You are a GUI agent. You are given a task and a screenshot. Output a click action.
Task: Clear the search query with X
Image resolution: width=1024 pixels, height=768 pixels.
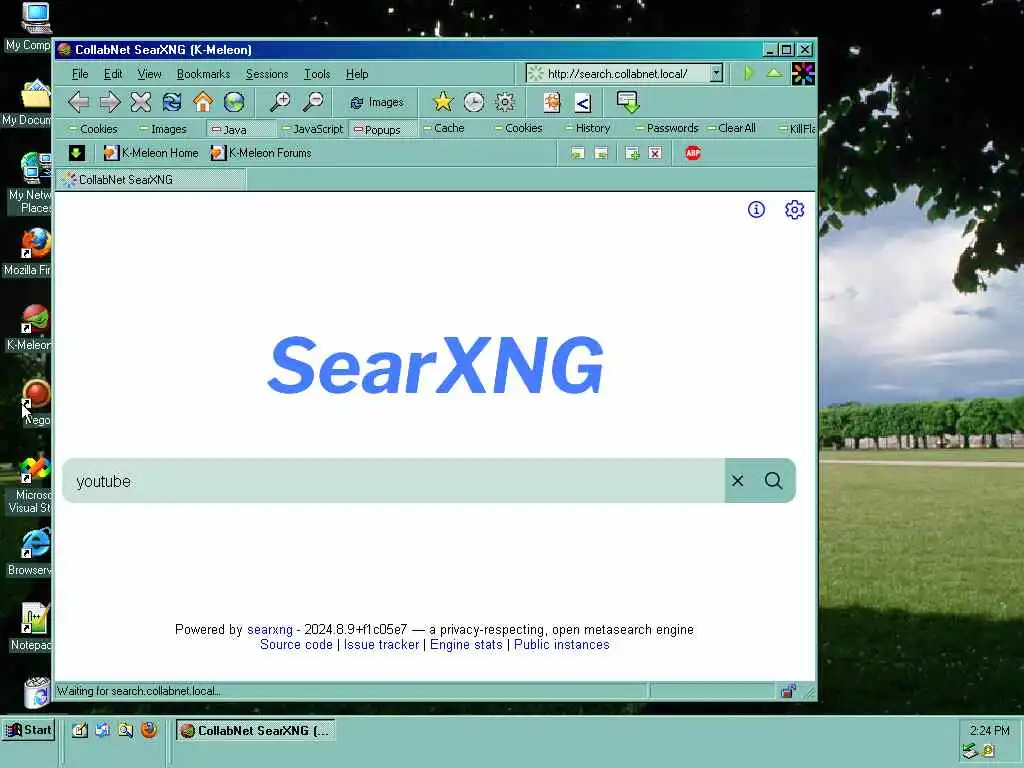738,481
